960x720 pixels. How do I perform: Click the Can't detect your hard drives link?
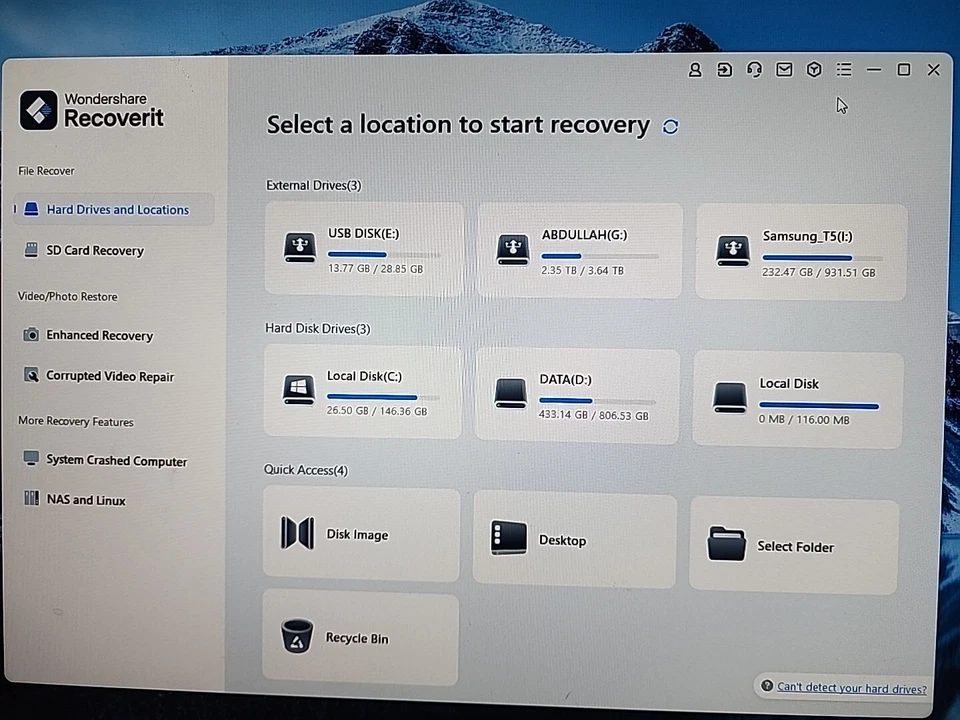click(851, 688)
